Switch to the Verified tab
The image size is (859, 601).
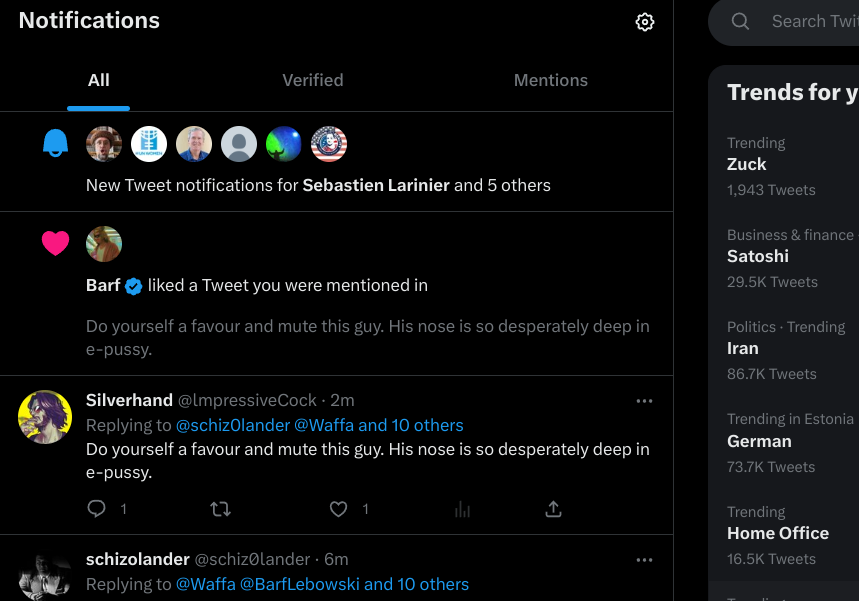[312, 80]
